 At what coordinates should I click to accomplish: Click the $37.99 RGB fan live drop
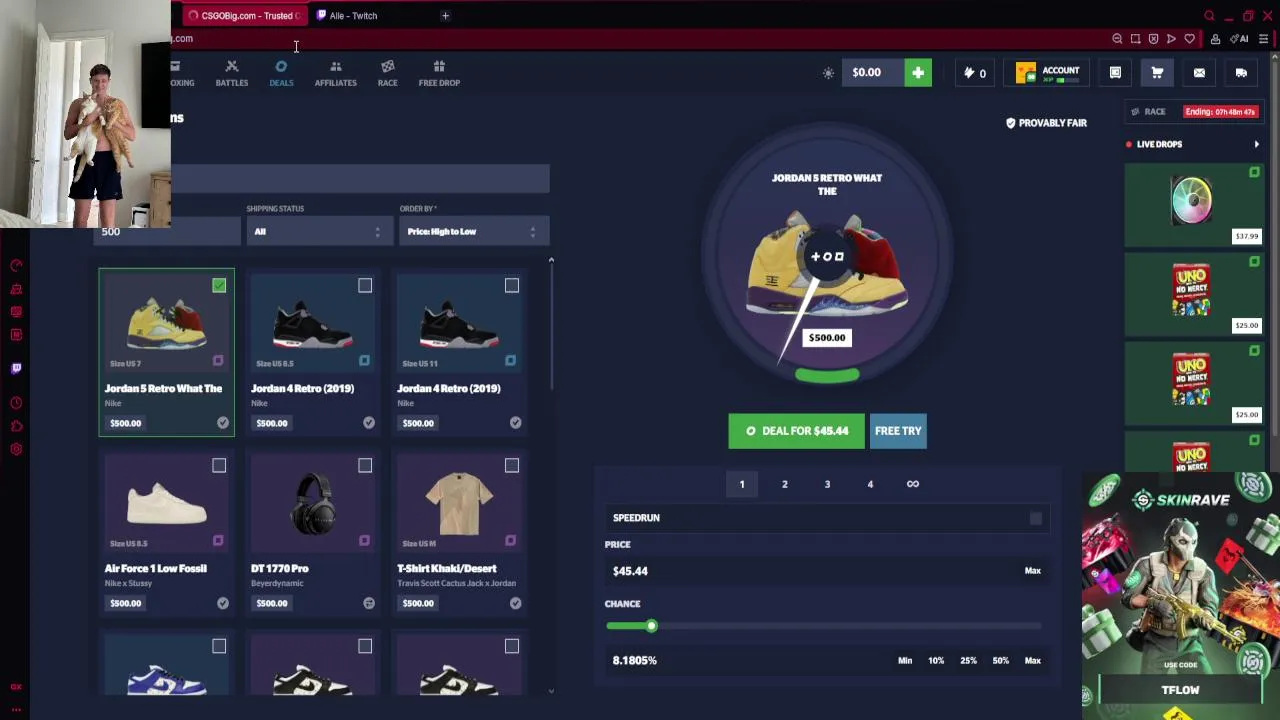click(1192, 205)
